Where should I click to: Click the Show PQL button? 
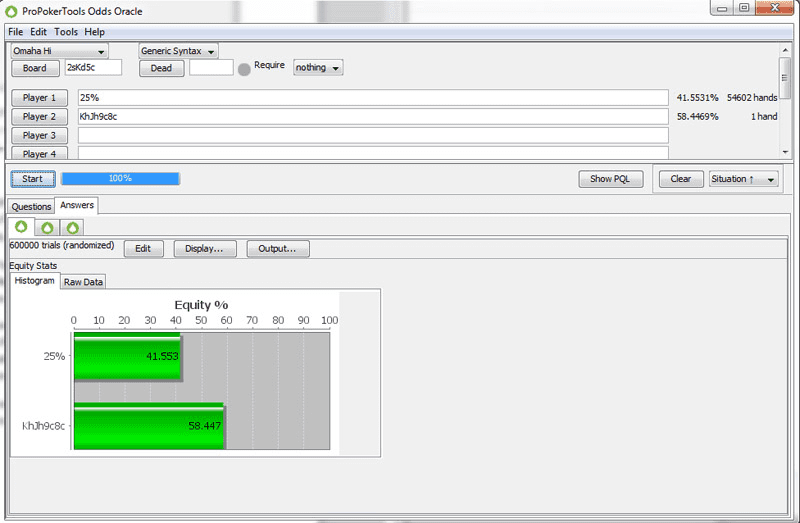610,179
